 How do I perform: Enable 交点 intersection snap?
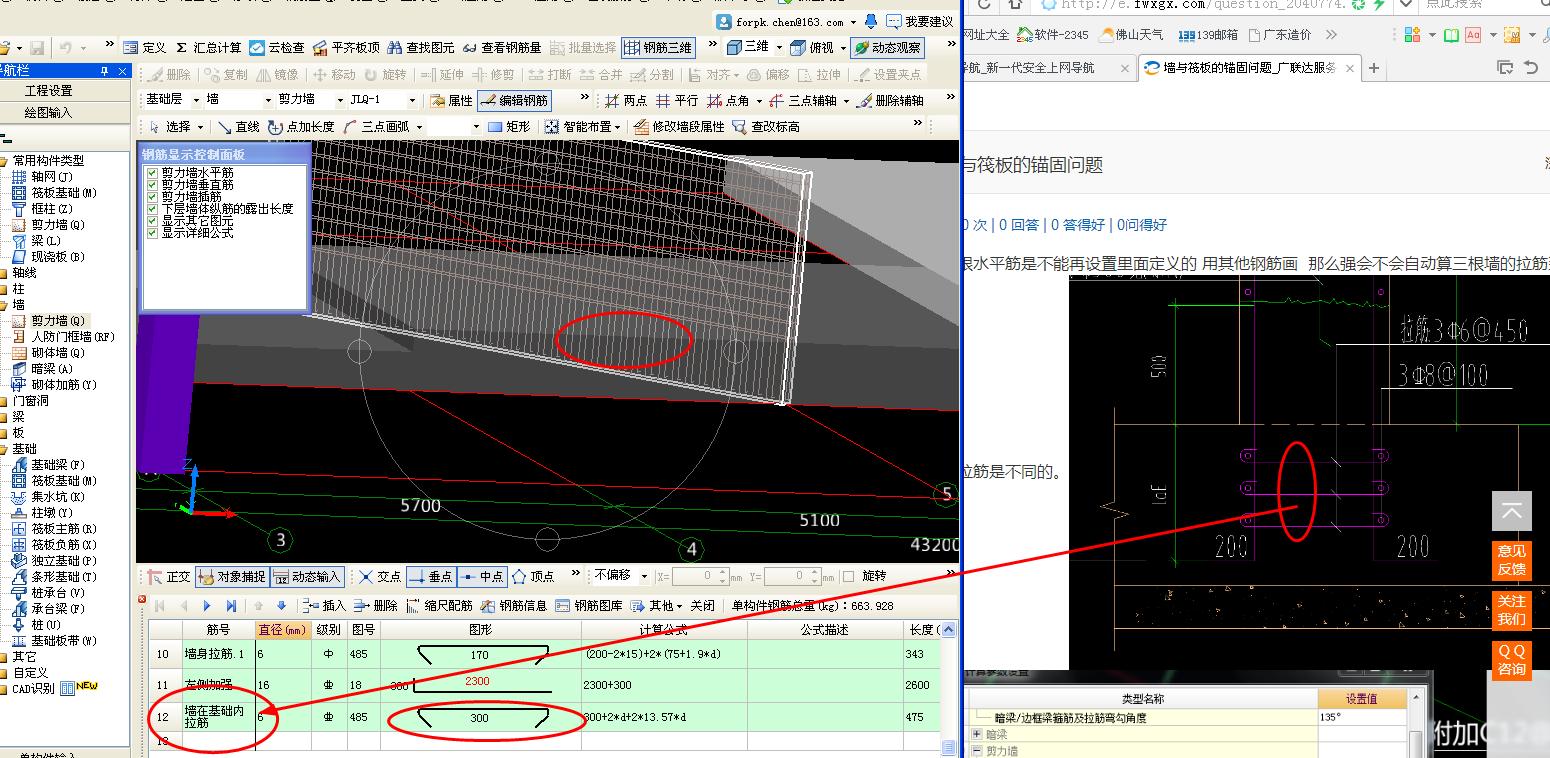point(380,577)
